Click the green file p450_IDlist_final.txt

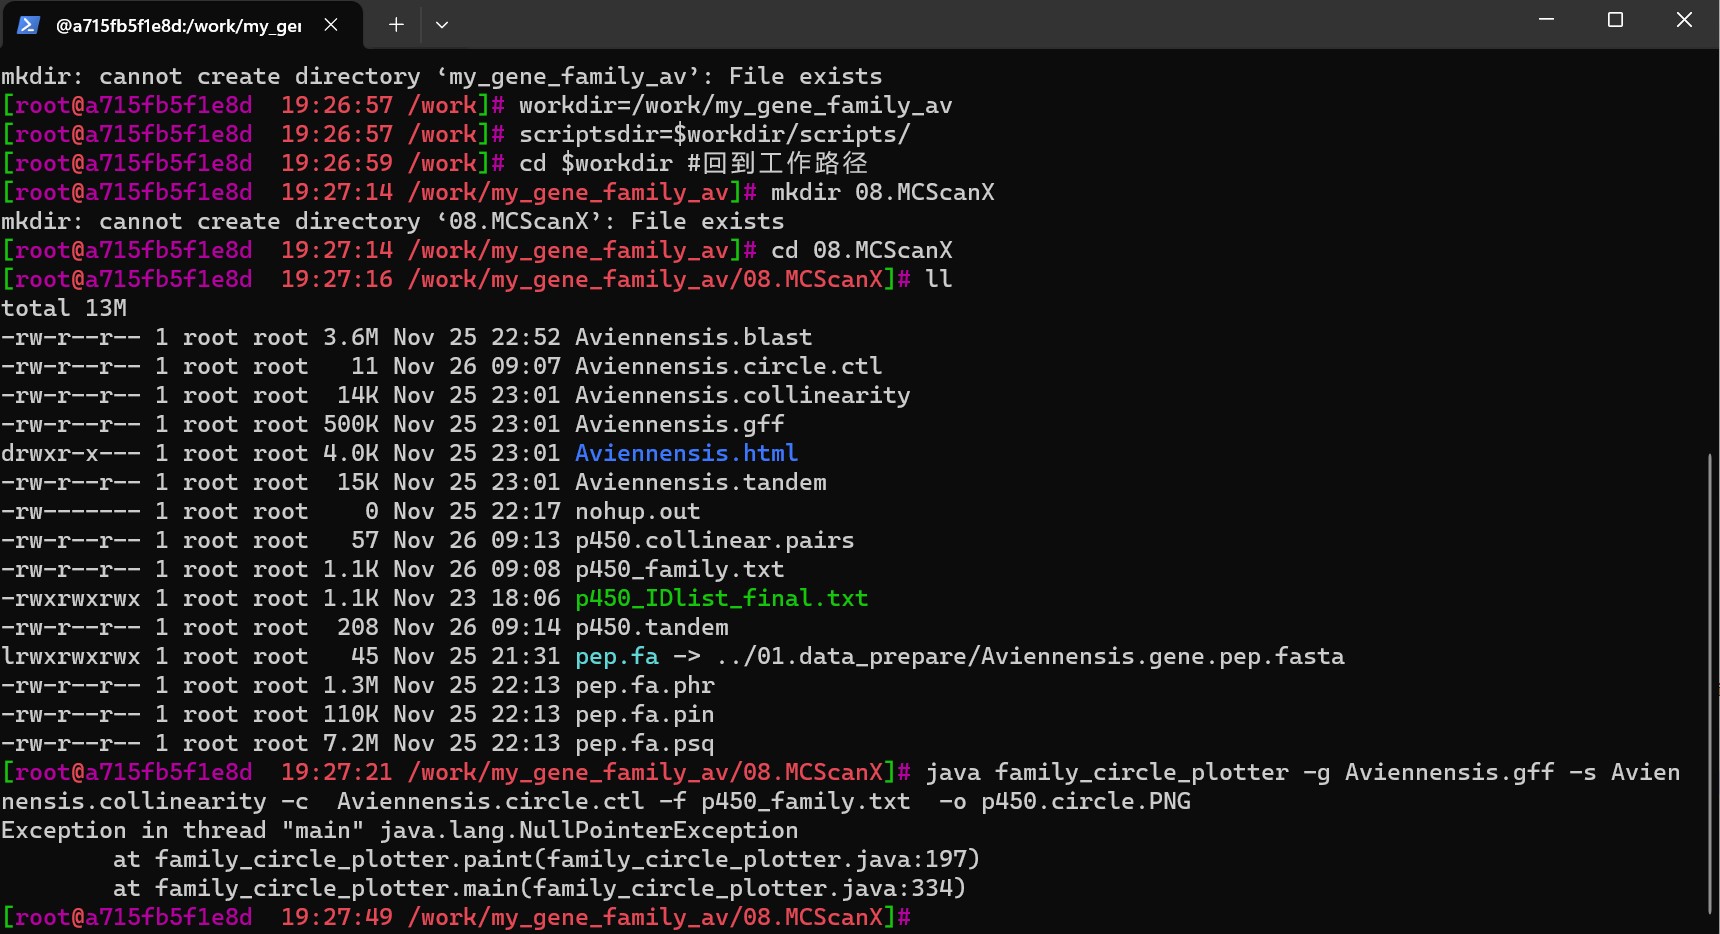point(721,598)
